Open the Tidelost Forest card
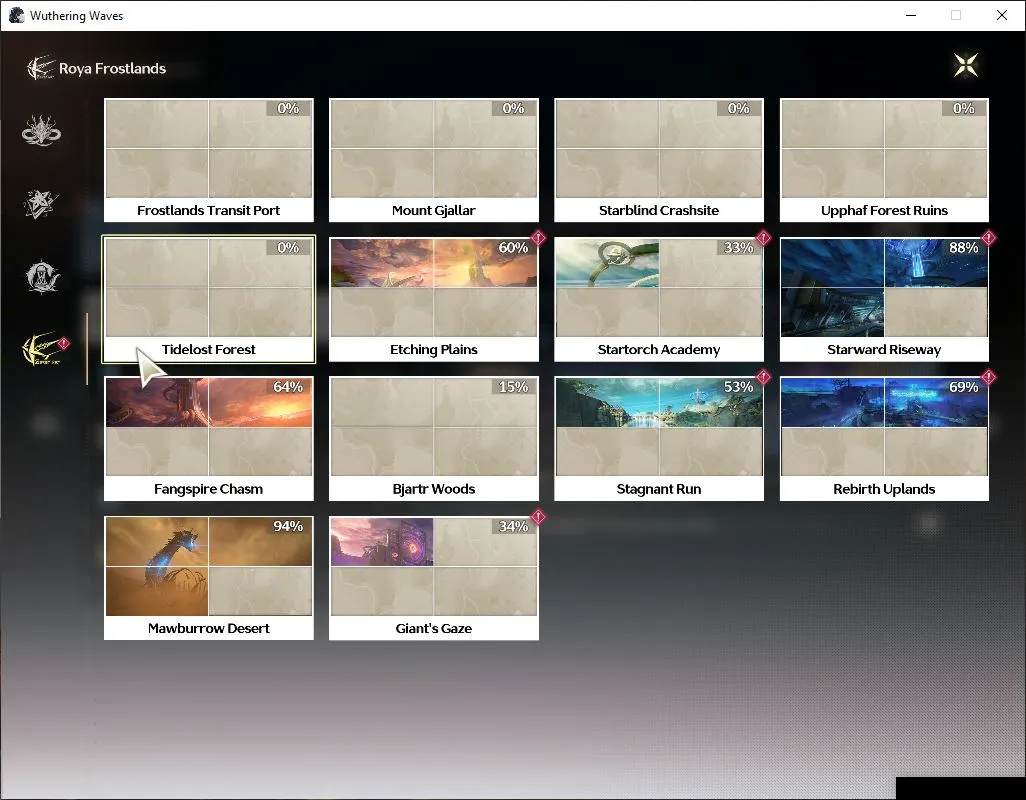 (x=209, y=299)
